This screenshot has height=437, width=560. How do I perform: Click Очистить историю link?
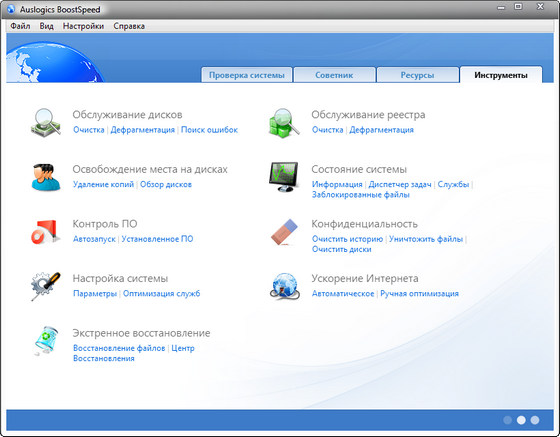[x=348, y=239]
